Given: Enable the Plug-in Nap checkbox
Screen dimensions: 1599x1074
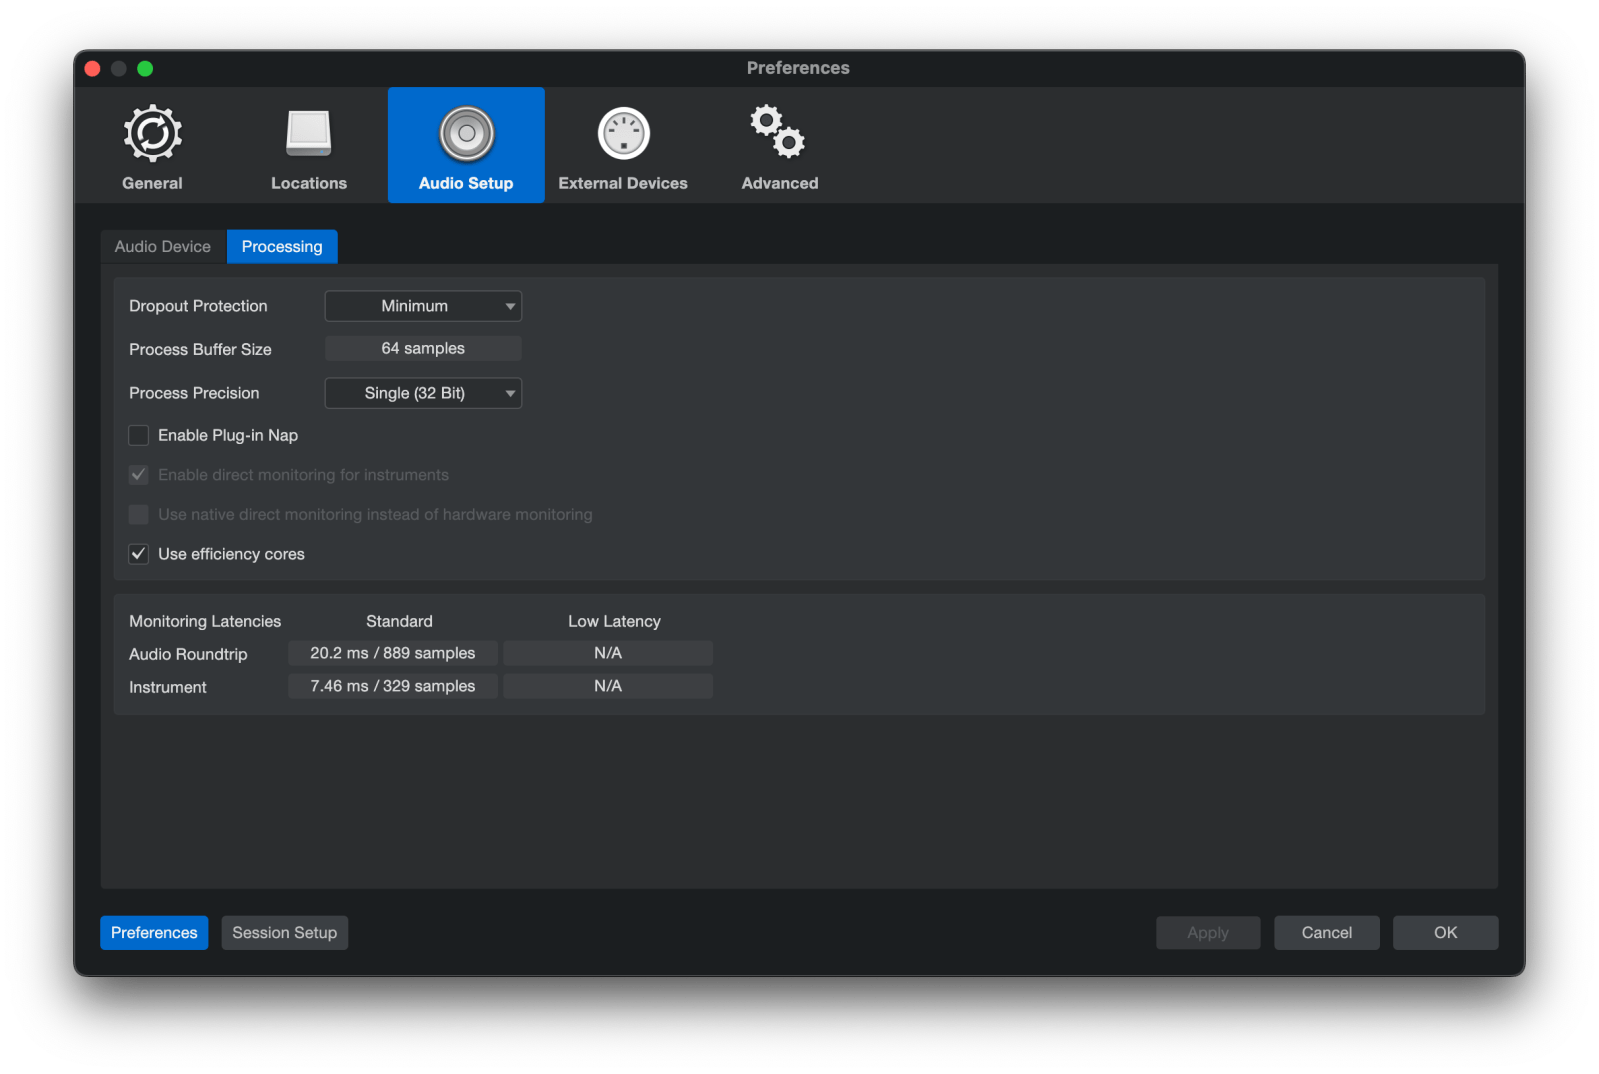Looking at the screenshot, I should click(139, 435).
